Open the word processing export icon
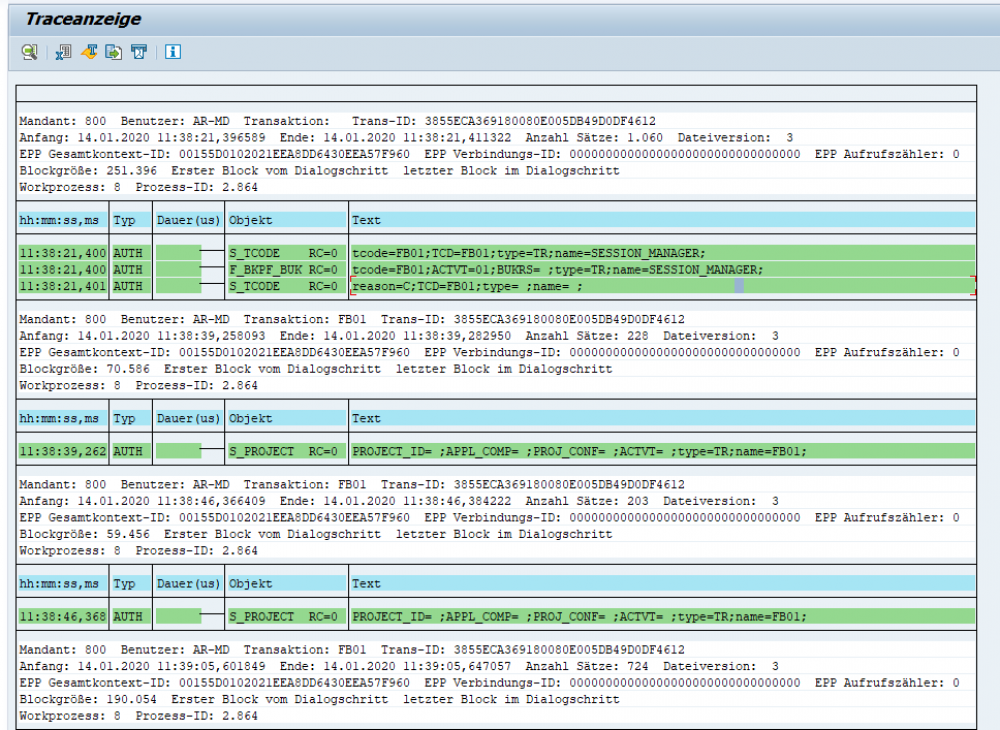Viewport: 1000px width, 730px height. point(89,52)
